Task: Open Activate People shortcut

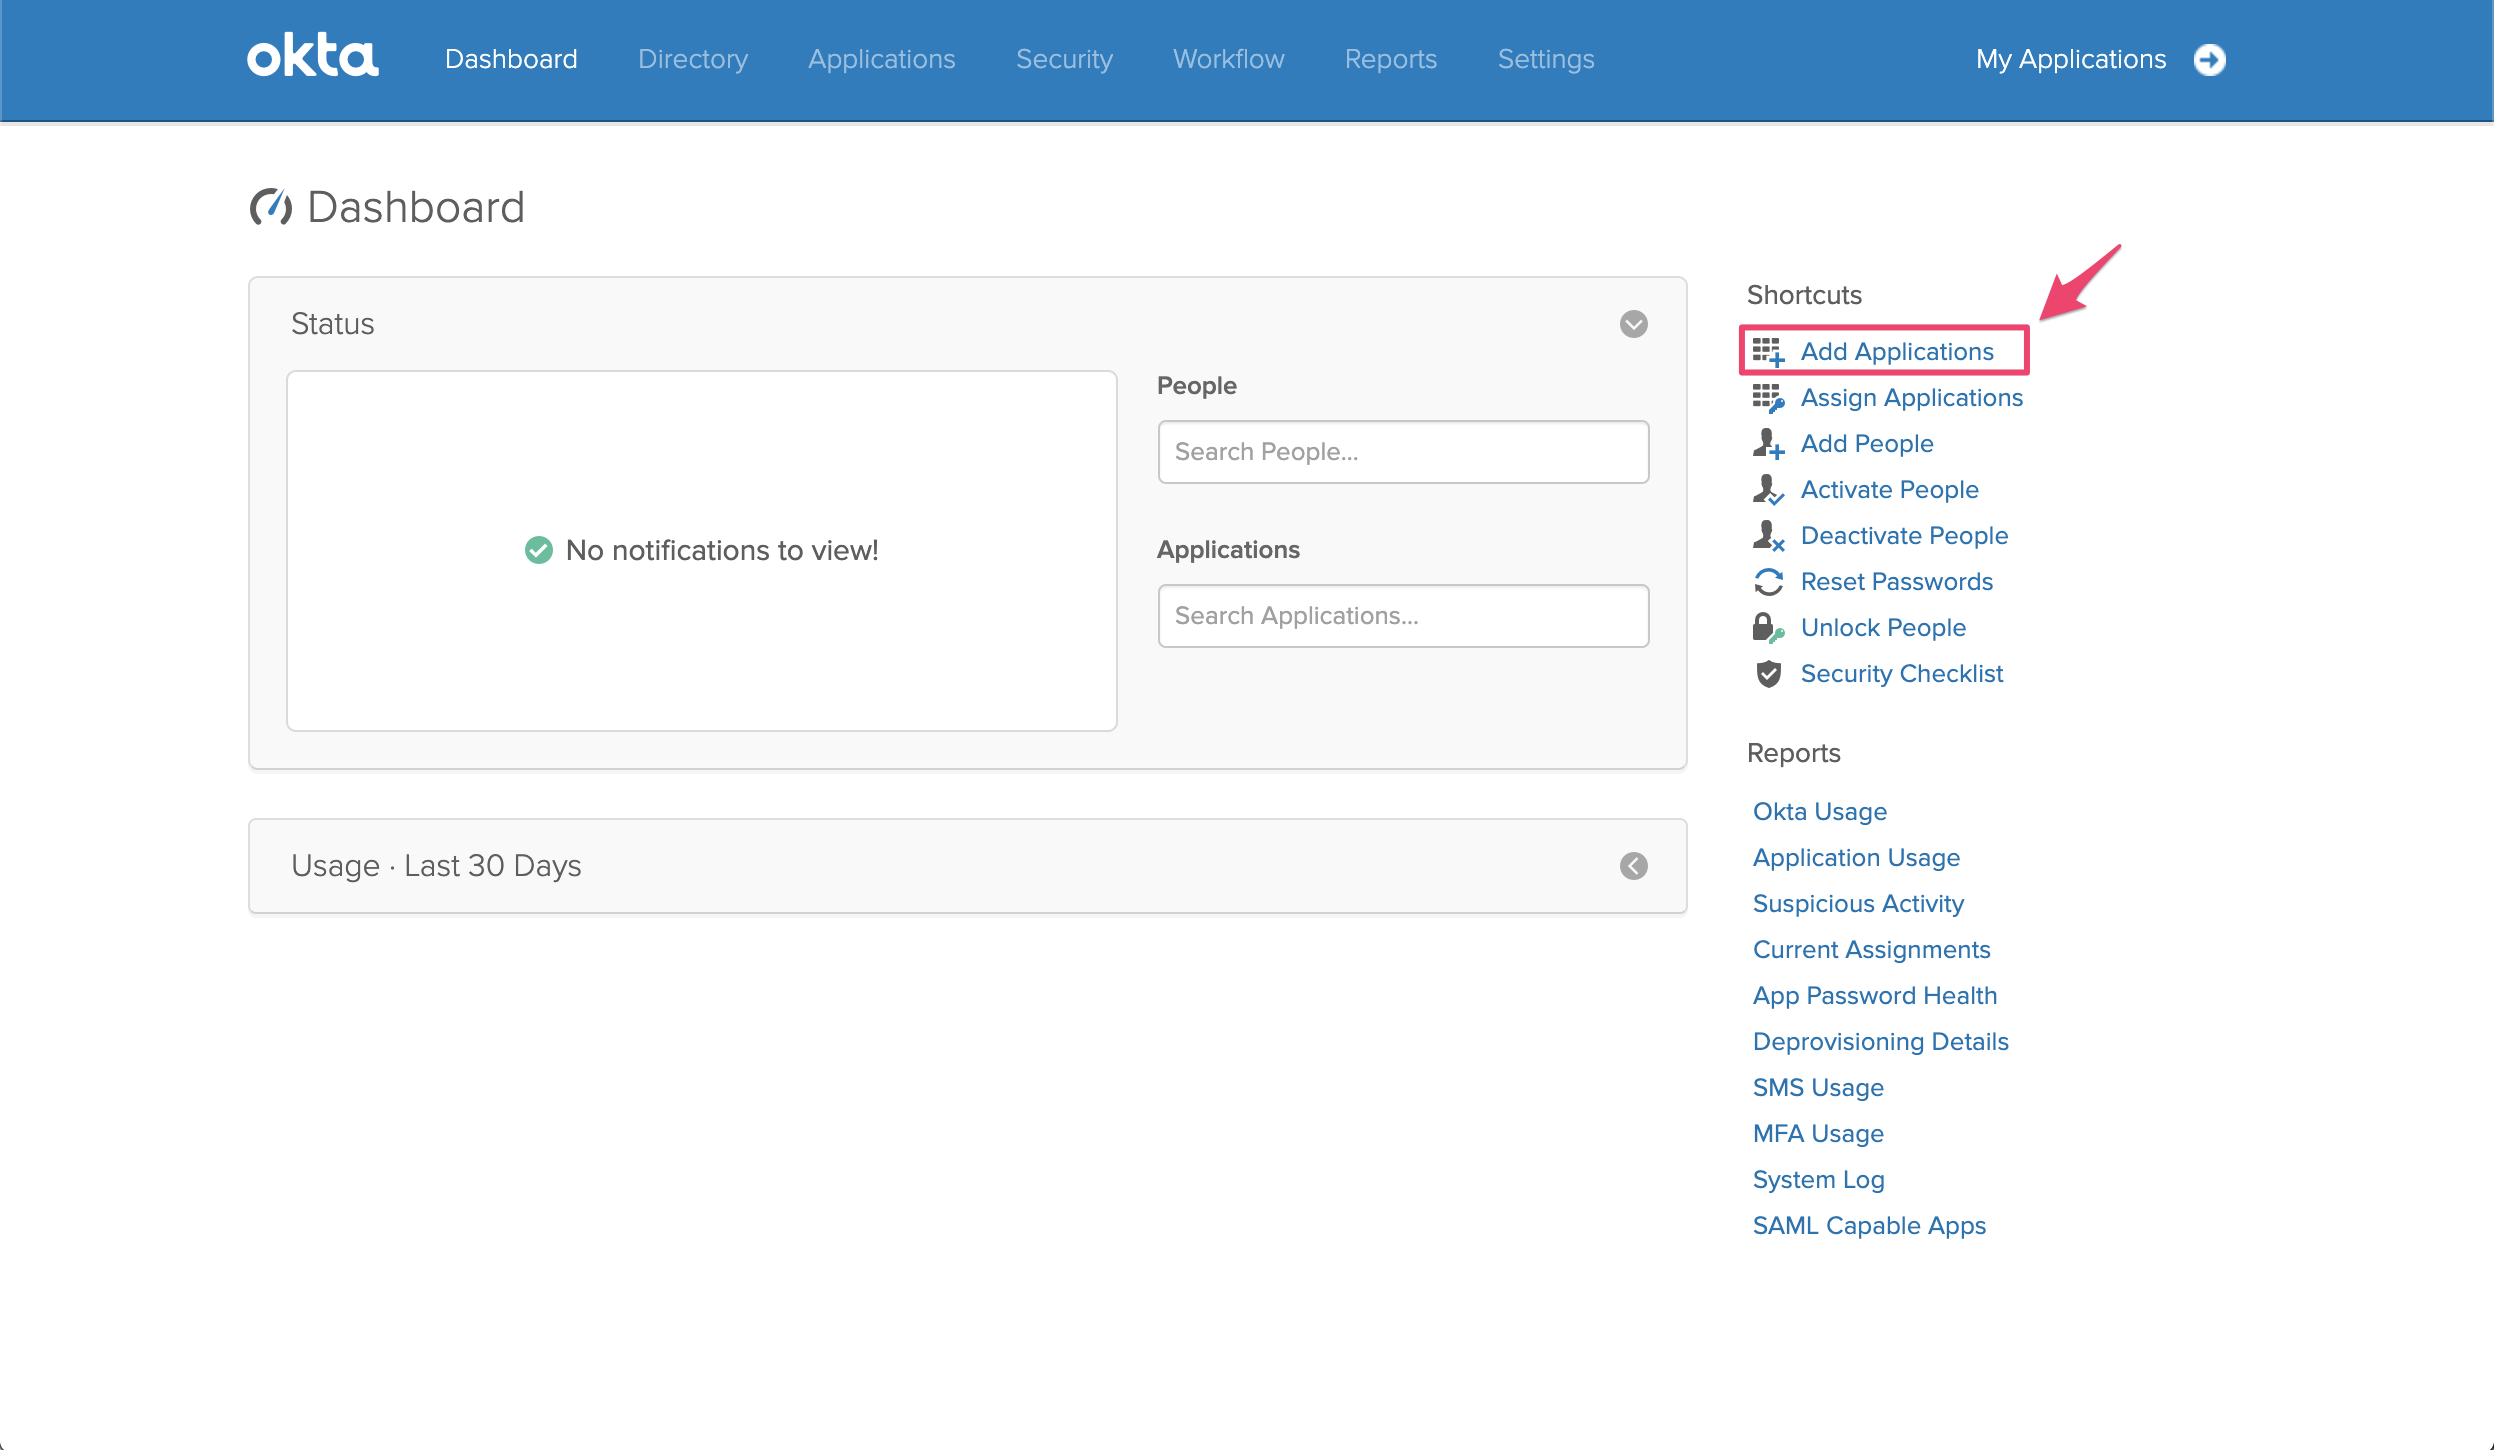Action: (1890, 490)
